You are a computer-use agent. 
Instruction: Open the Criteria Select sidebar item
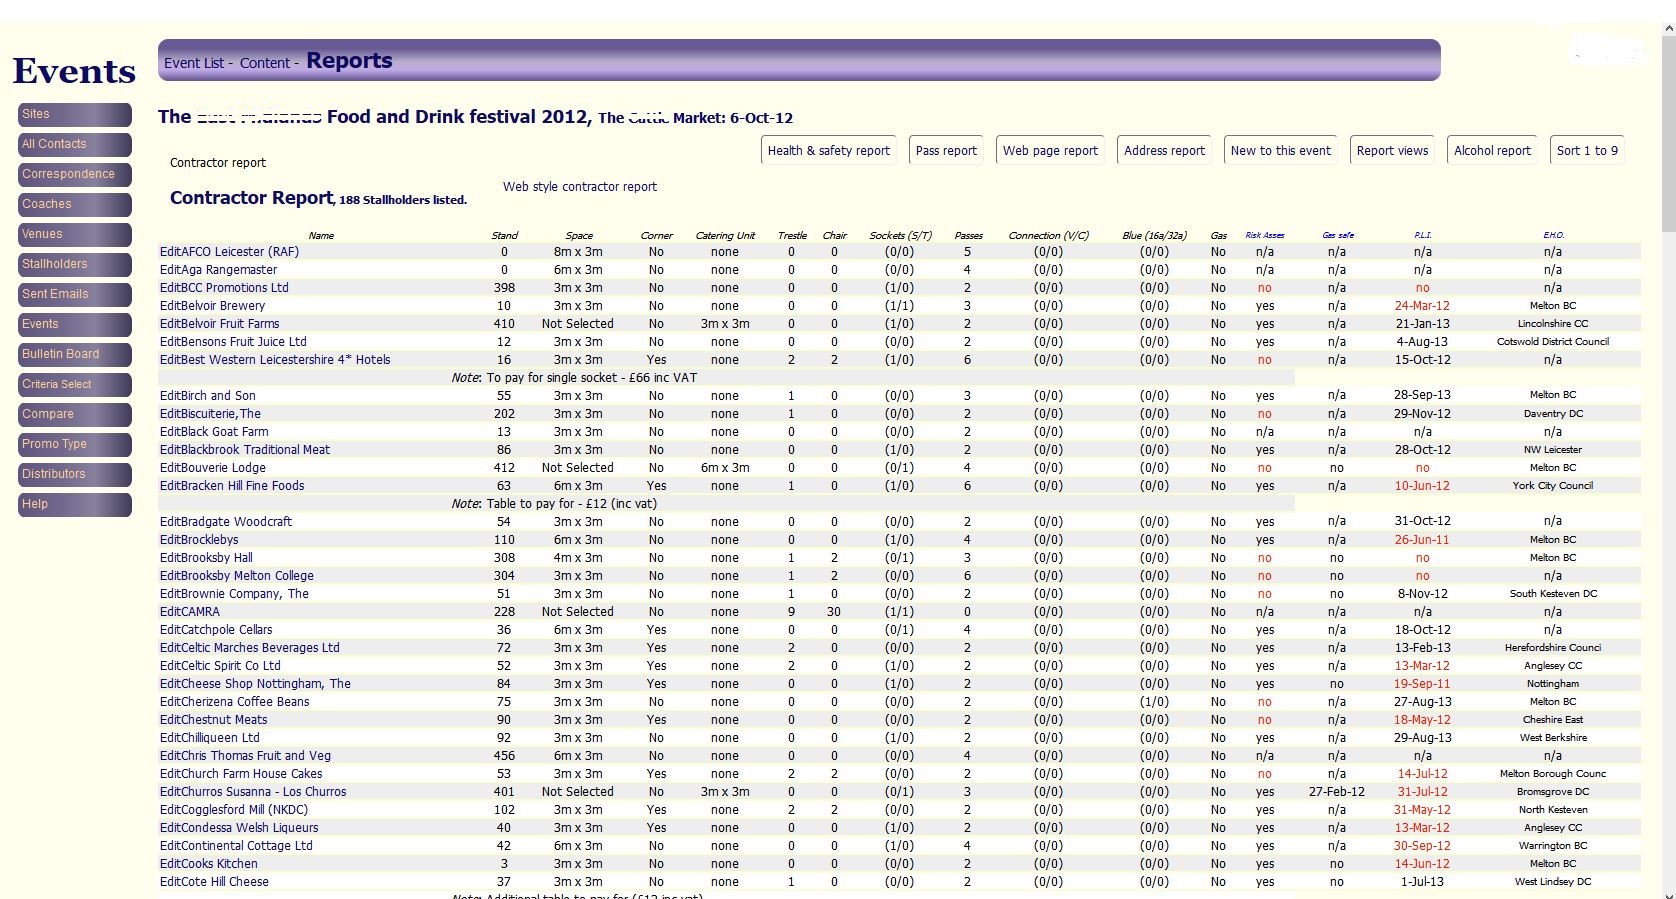tap(74, 384)
